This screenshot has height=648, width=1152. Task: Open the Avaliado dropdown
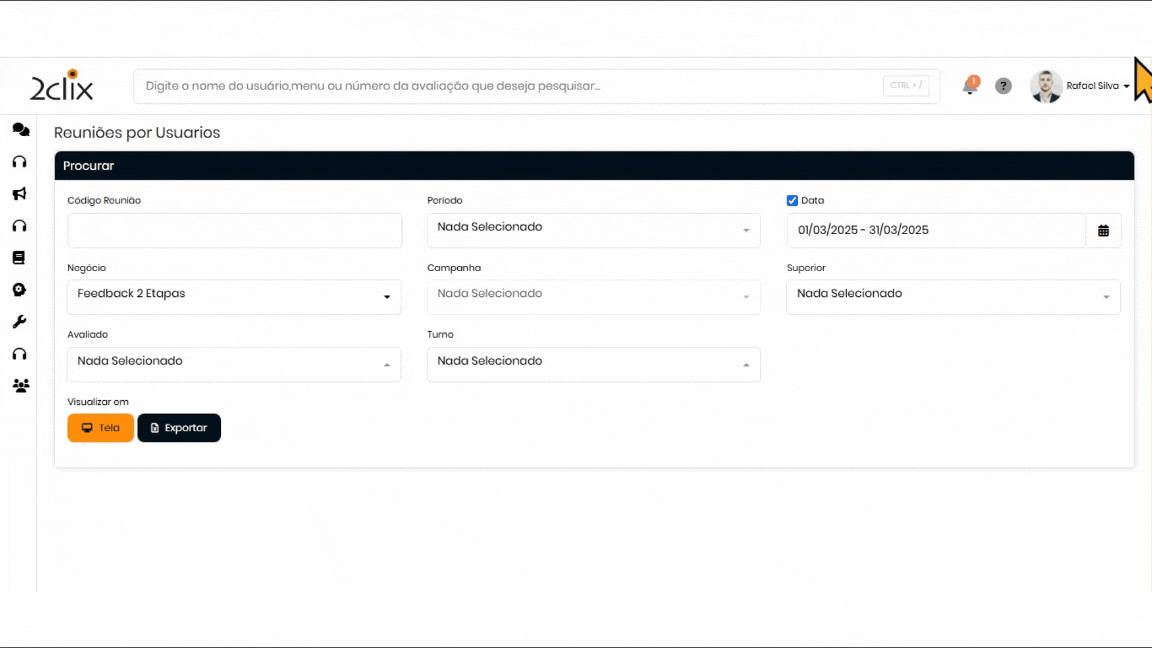[x=234, y=363]
